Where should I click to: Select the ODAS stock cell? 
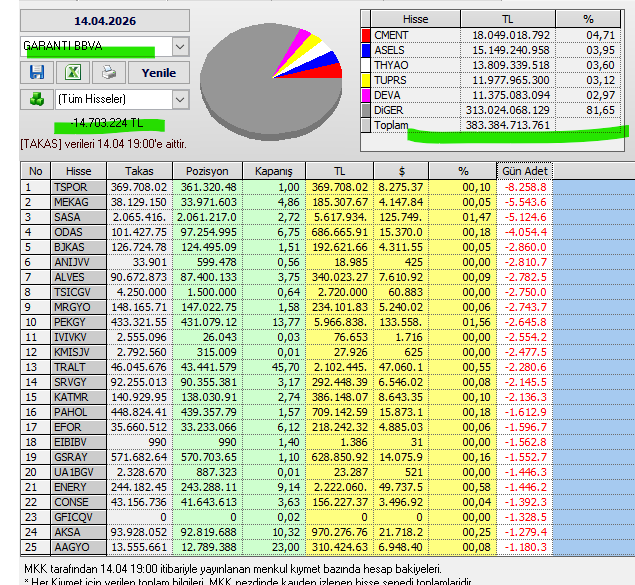[79, 232]
